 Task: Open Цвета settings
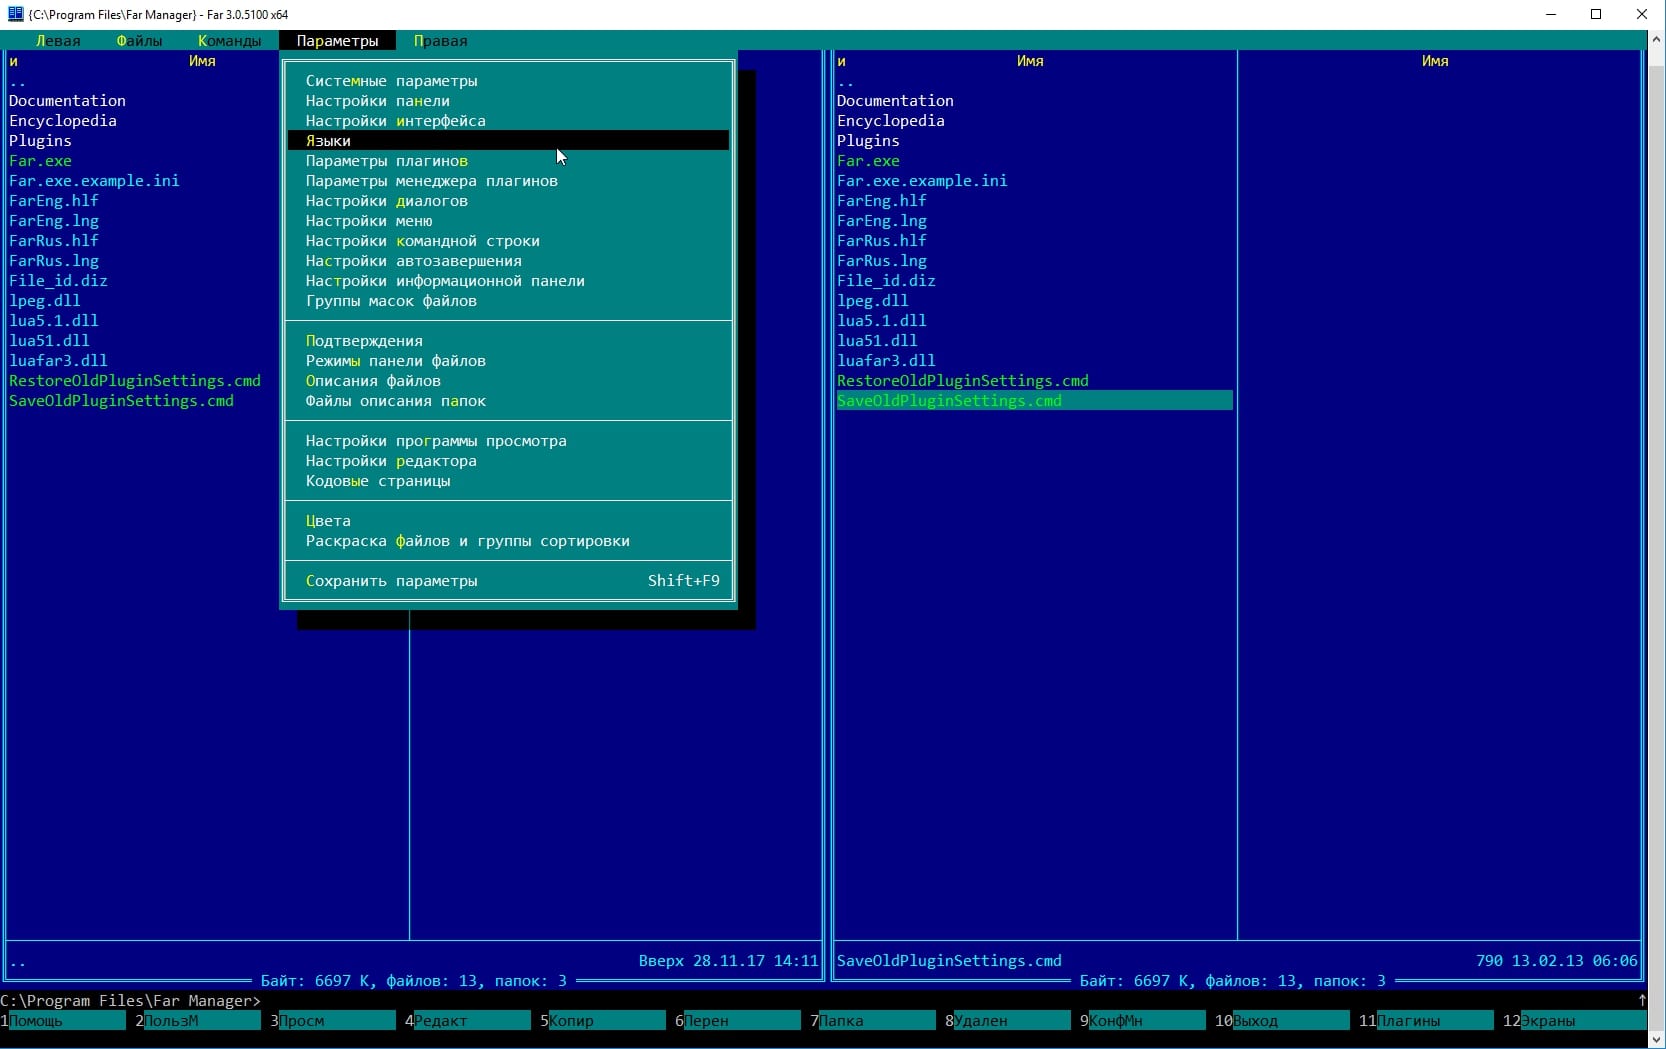(508, 521)
